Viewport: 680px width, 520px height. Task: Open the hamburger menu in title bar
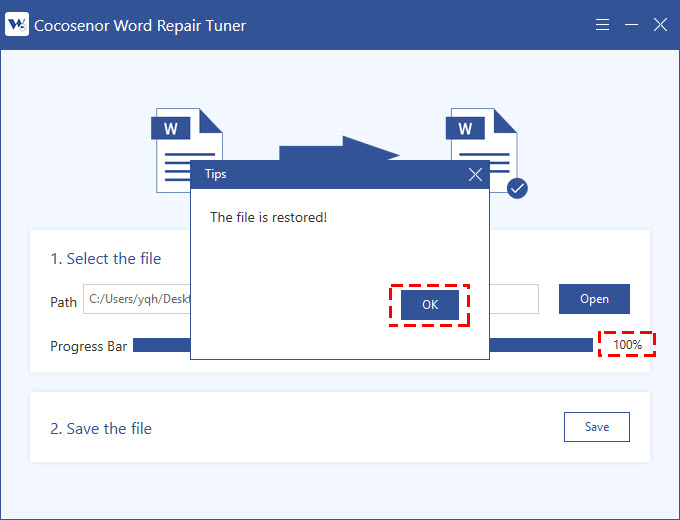(x=602, y=25)
